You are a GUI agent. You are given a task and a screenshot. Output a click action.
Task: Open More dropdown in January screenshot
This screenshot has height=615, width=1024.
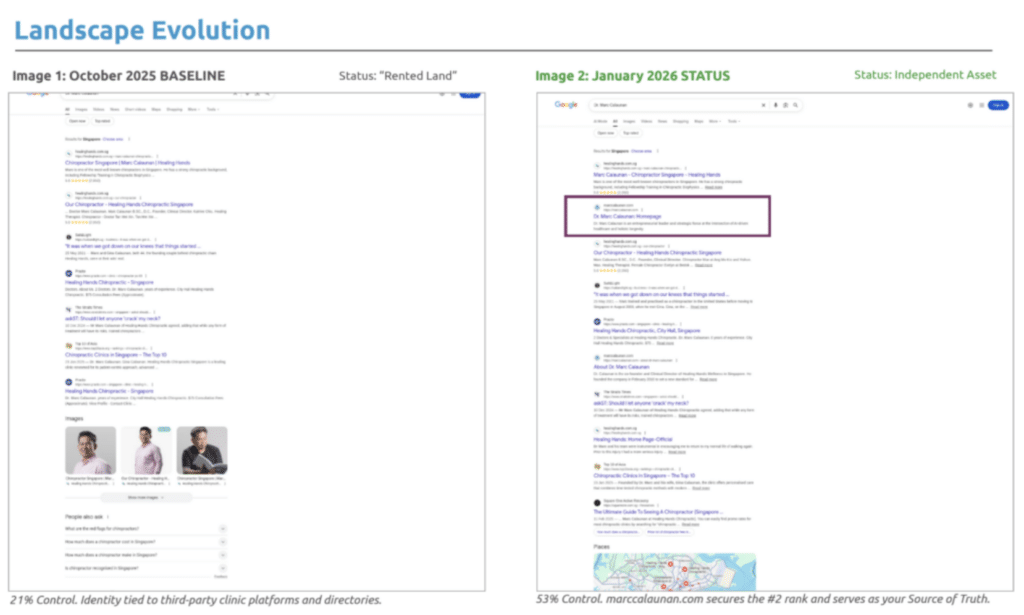click(x=714, y=121)
